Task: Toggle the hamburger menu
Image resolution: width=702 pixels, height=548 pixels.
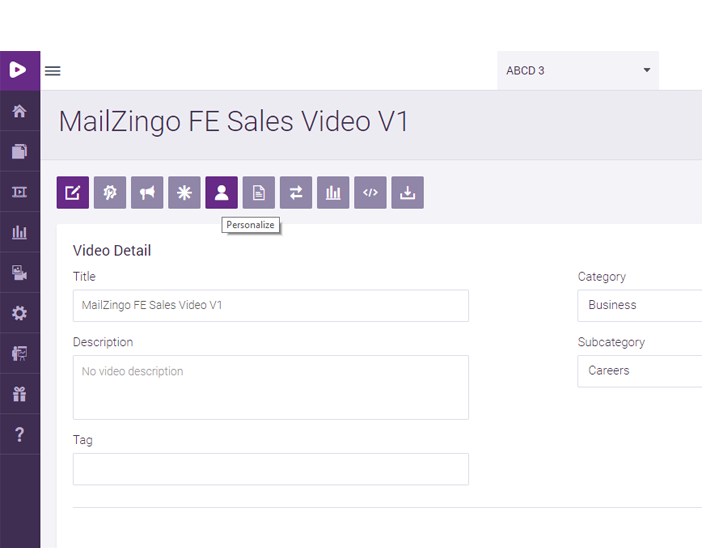Action: (x=53, y=71)
